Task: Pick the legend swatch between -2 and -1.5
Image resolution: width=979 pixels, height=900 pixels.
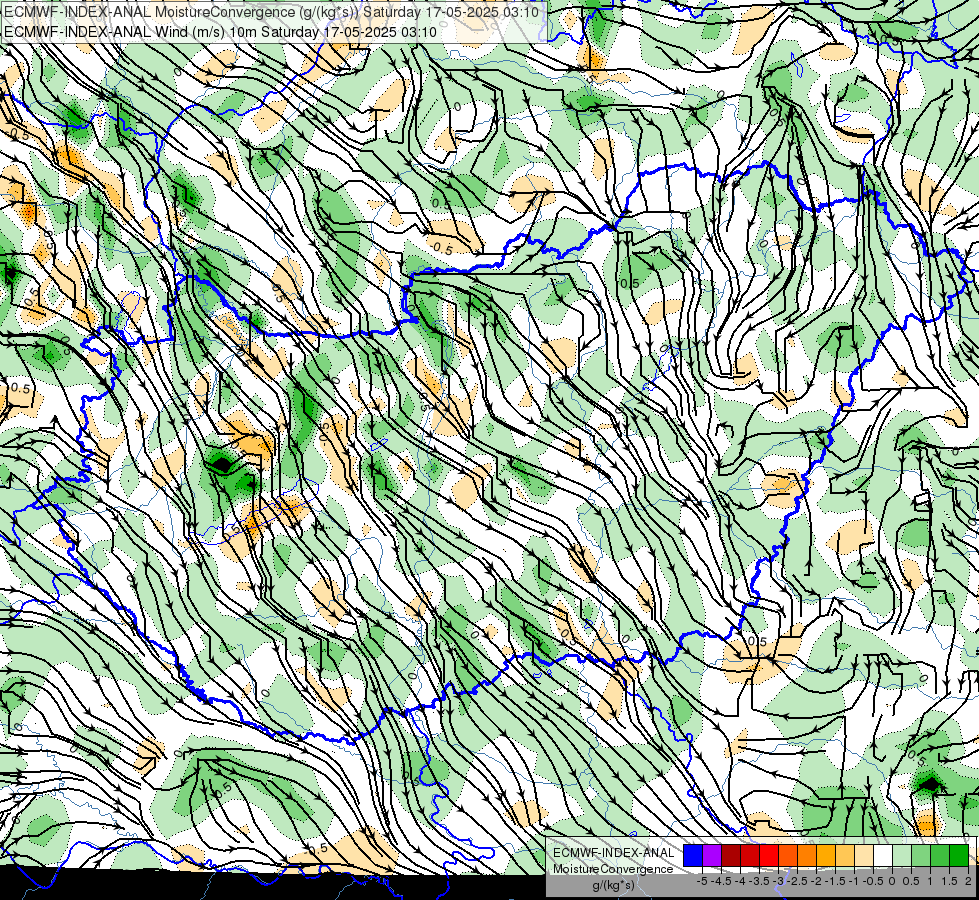Action: (826, 855)
